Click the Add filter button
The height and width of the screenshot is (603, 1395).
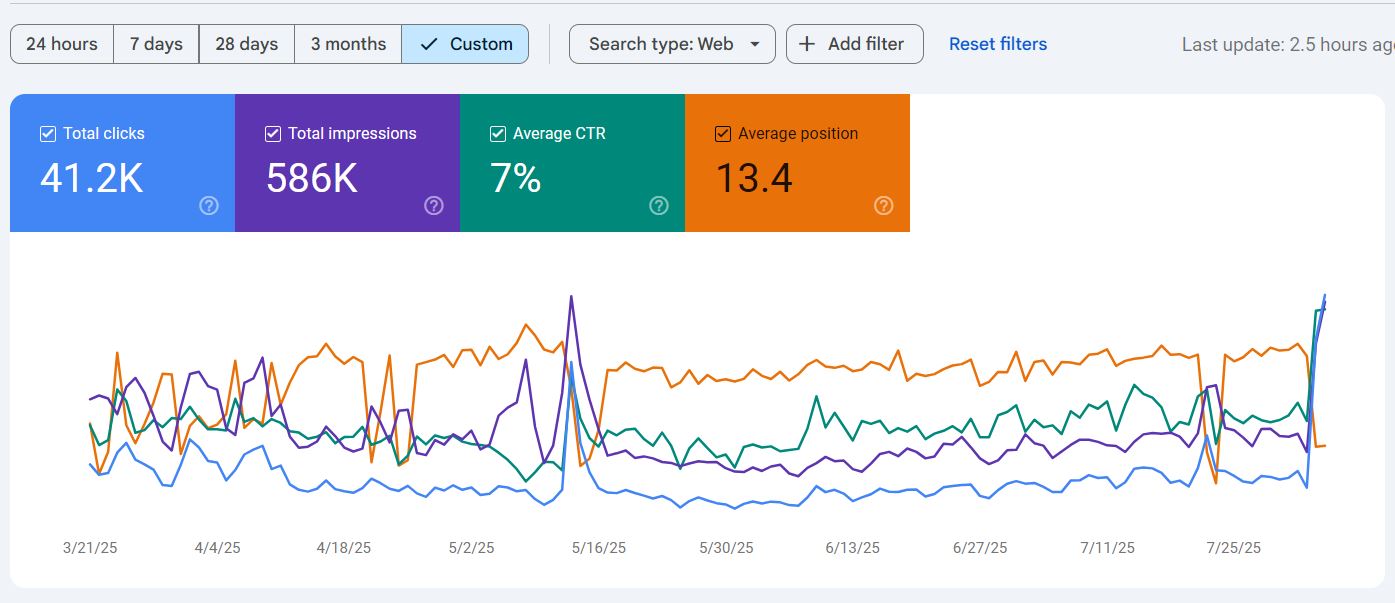pyautogui.click(x=855, y=44)
